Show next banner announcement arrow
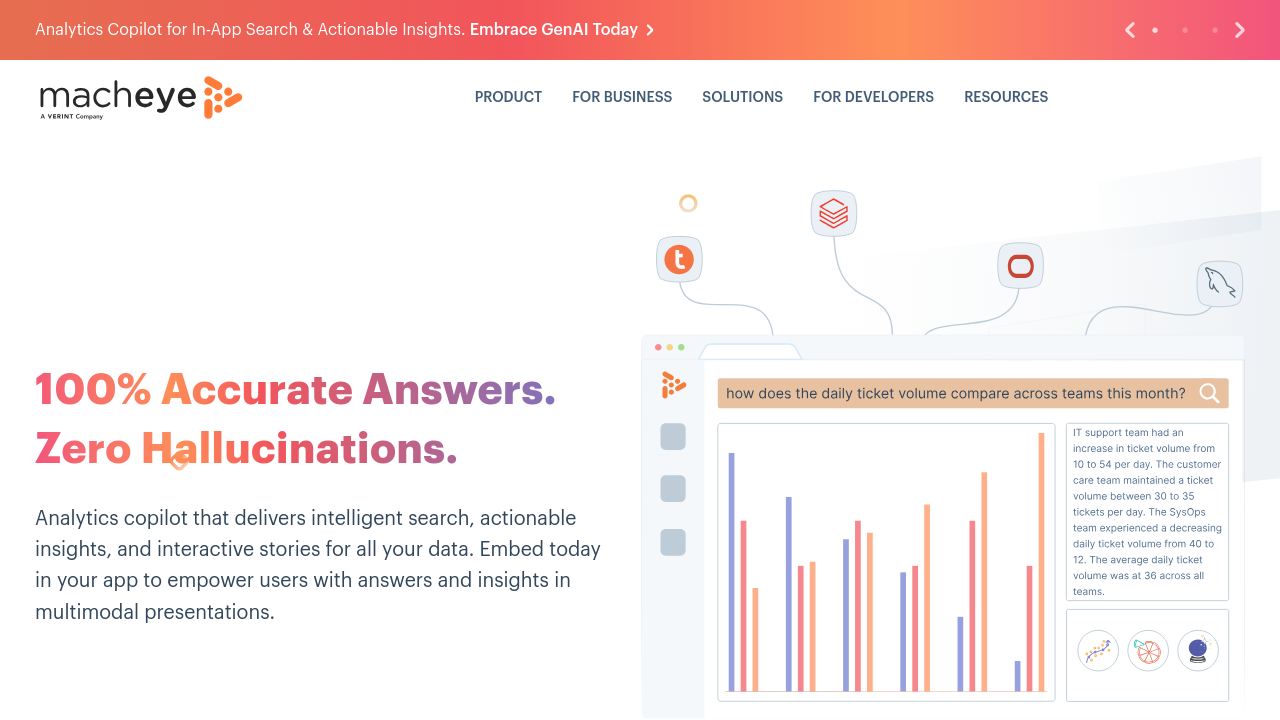 [x=1240, y=30]
